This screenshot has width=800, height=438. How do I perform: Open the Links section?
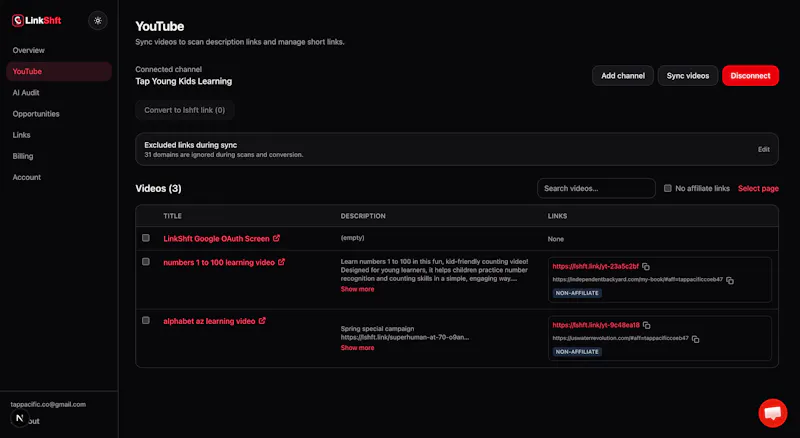pyautogui.click(x=59, y=135)
